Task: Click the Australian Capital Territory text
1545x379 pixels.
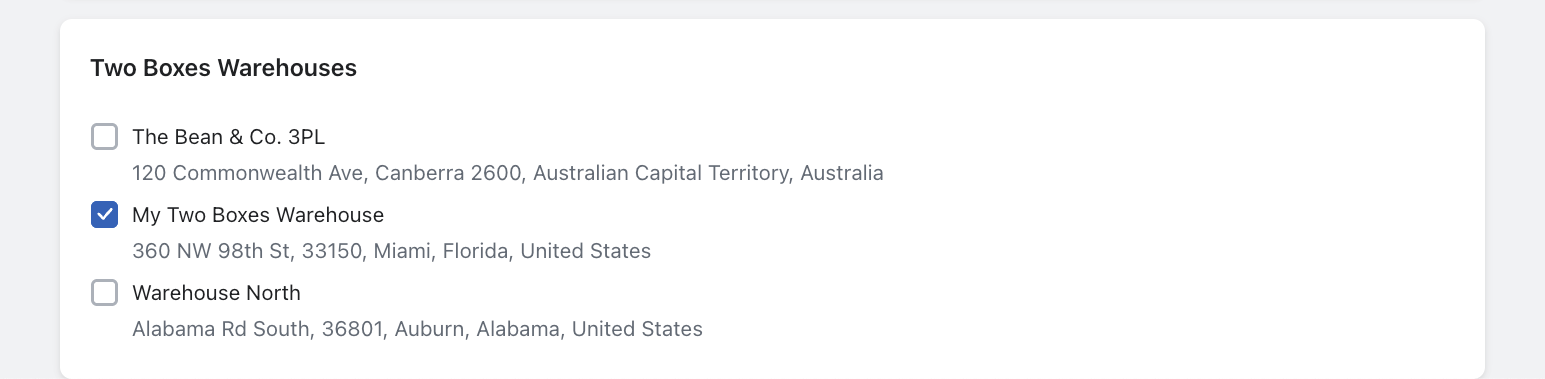Action: pos(664,173)
